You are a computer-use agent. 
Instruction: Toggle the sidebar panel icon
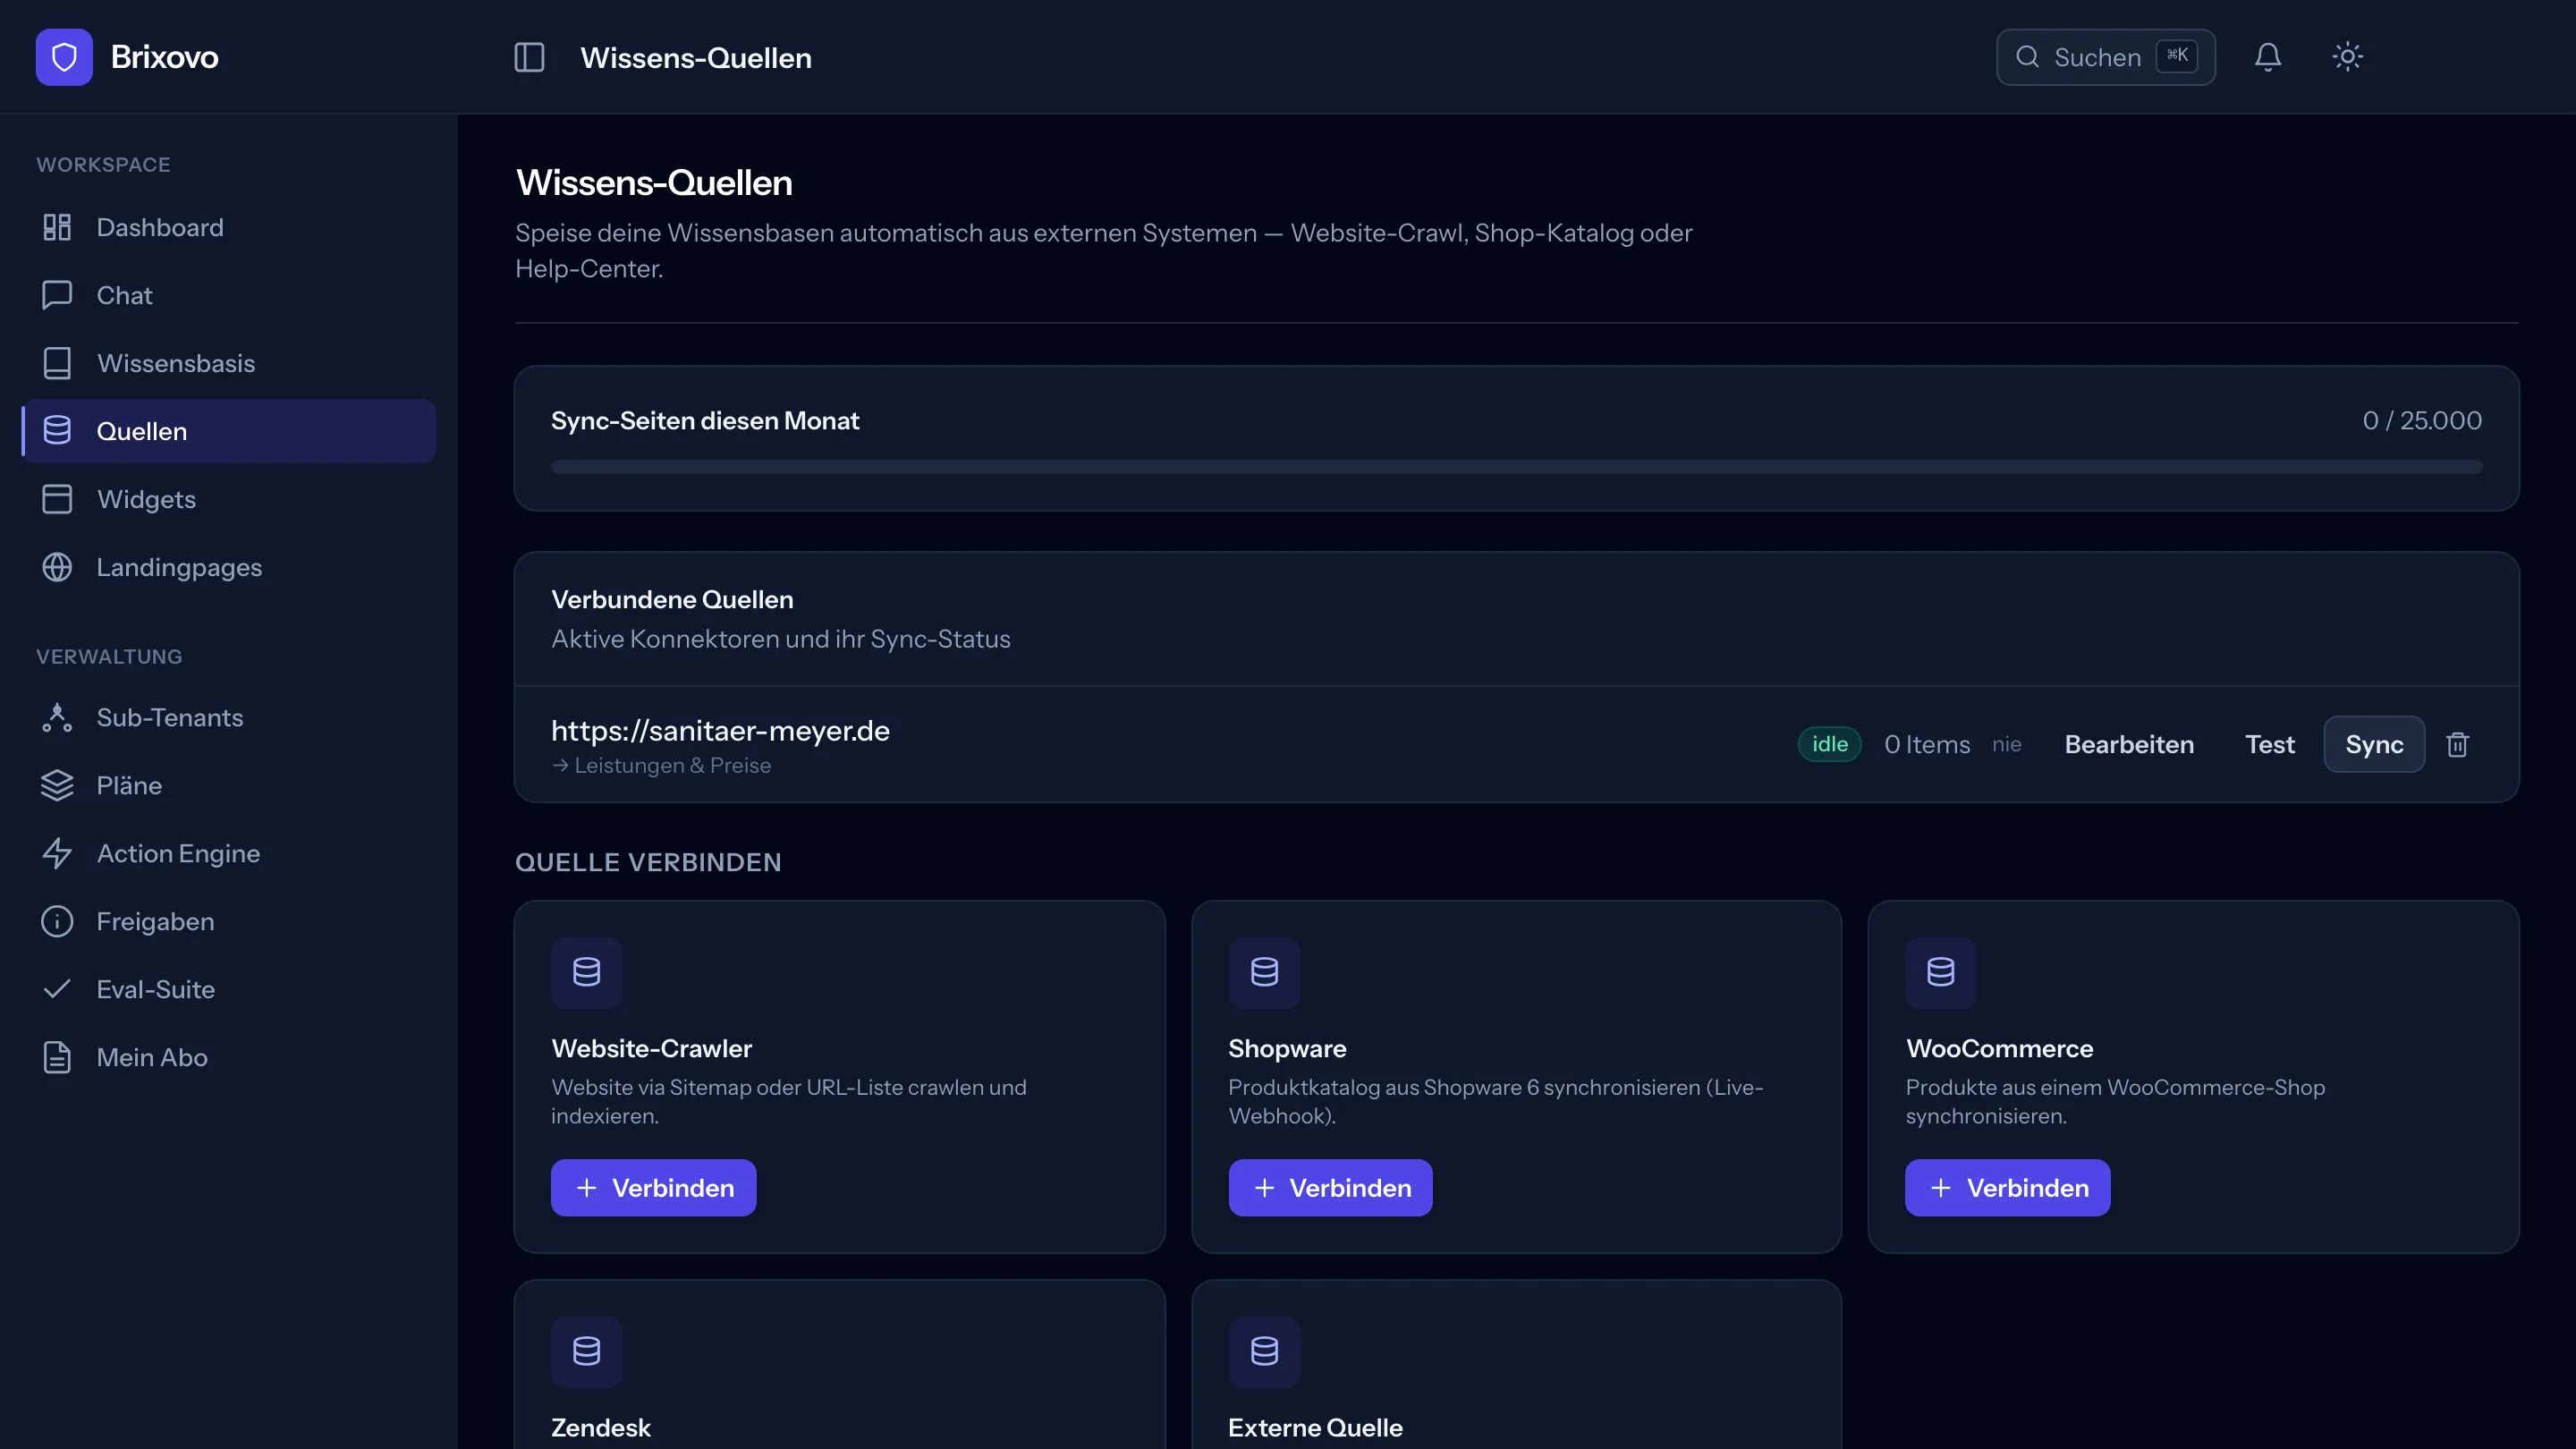(529, 57)
